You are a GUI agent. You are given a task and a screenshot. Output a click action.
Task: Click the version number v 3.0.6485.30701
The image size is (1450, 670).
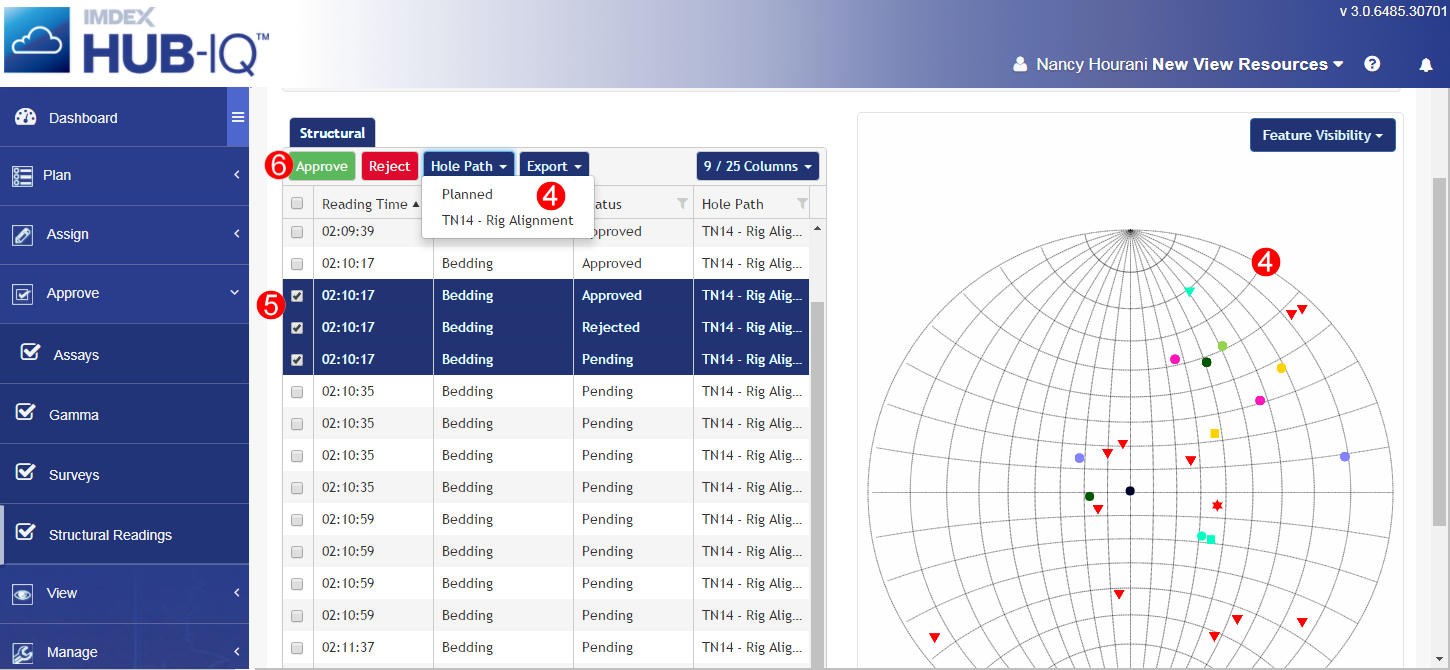click(1392, 11)
